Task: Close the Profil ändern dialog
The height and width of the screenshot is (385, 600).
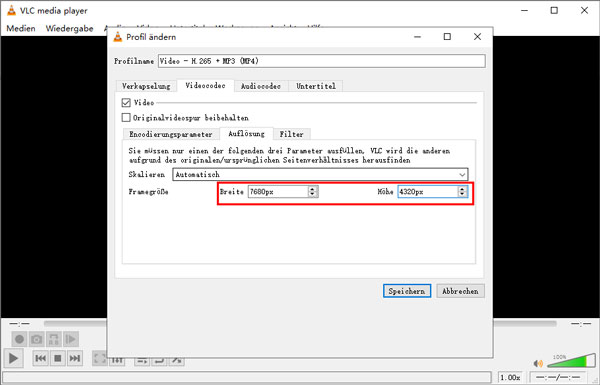Action: [x=477, y=37]
